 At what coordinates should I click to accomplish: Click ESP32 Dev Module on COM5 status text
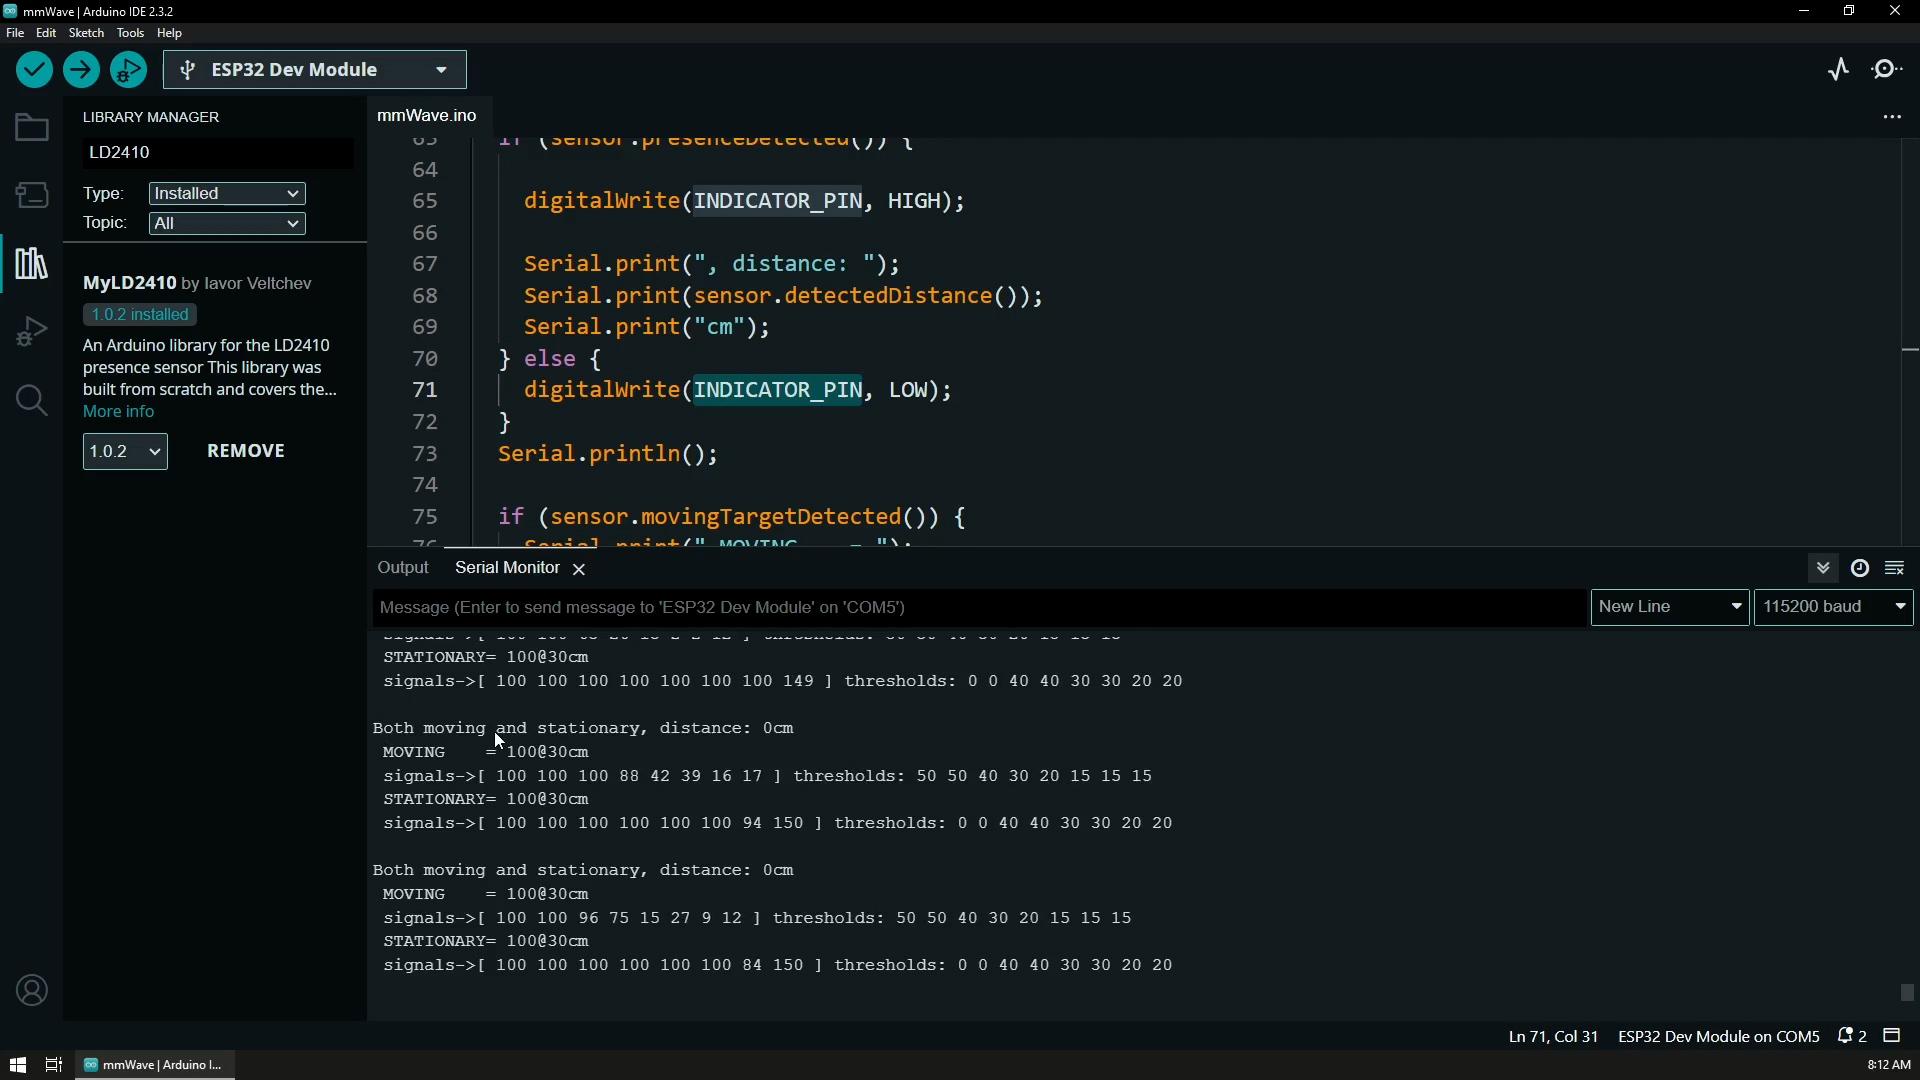(x=1719, y=1038)
